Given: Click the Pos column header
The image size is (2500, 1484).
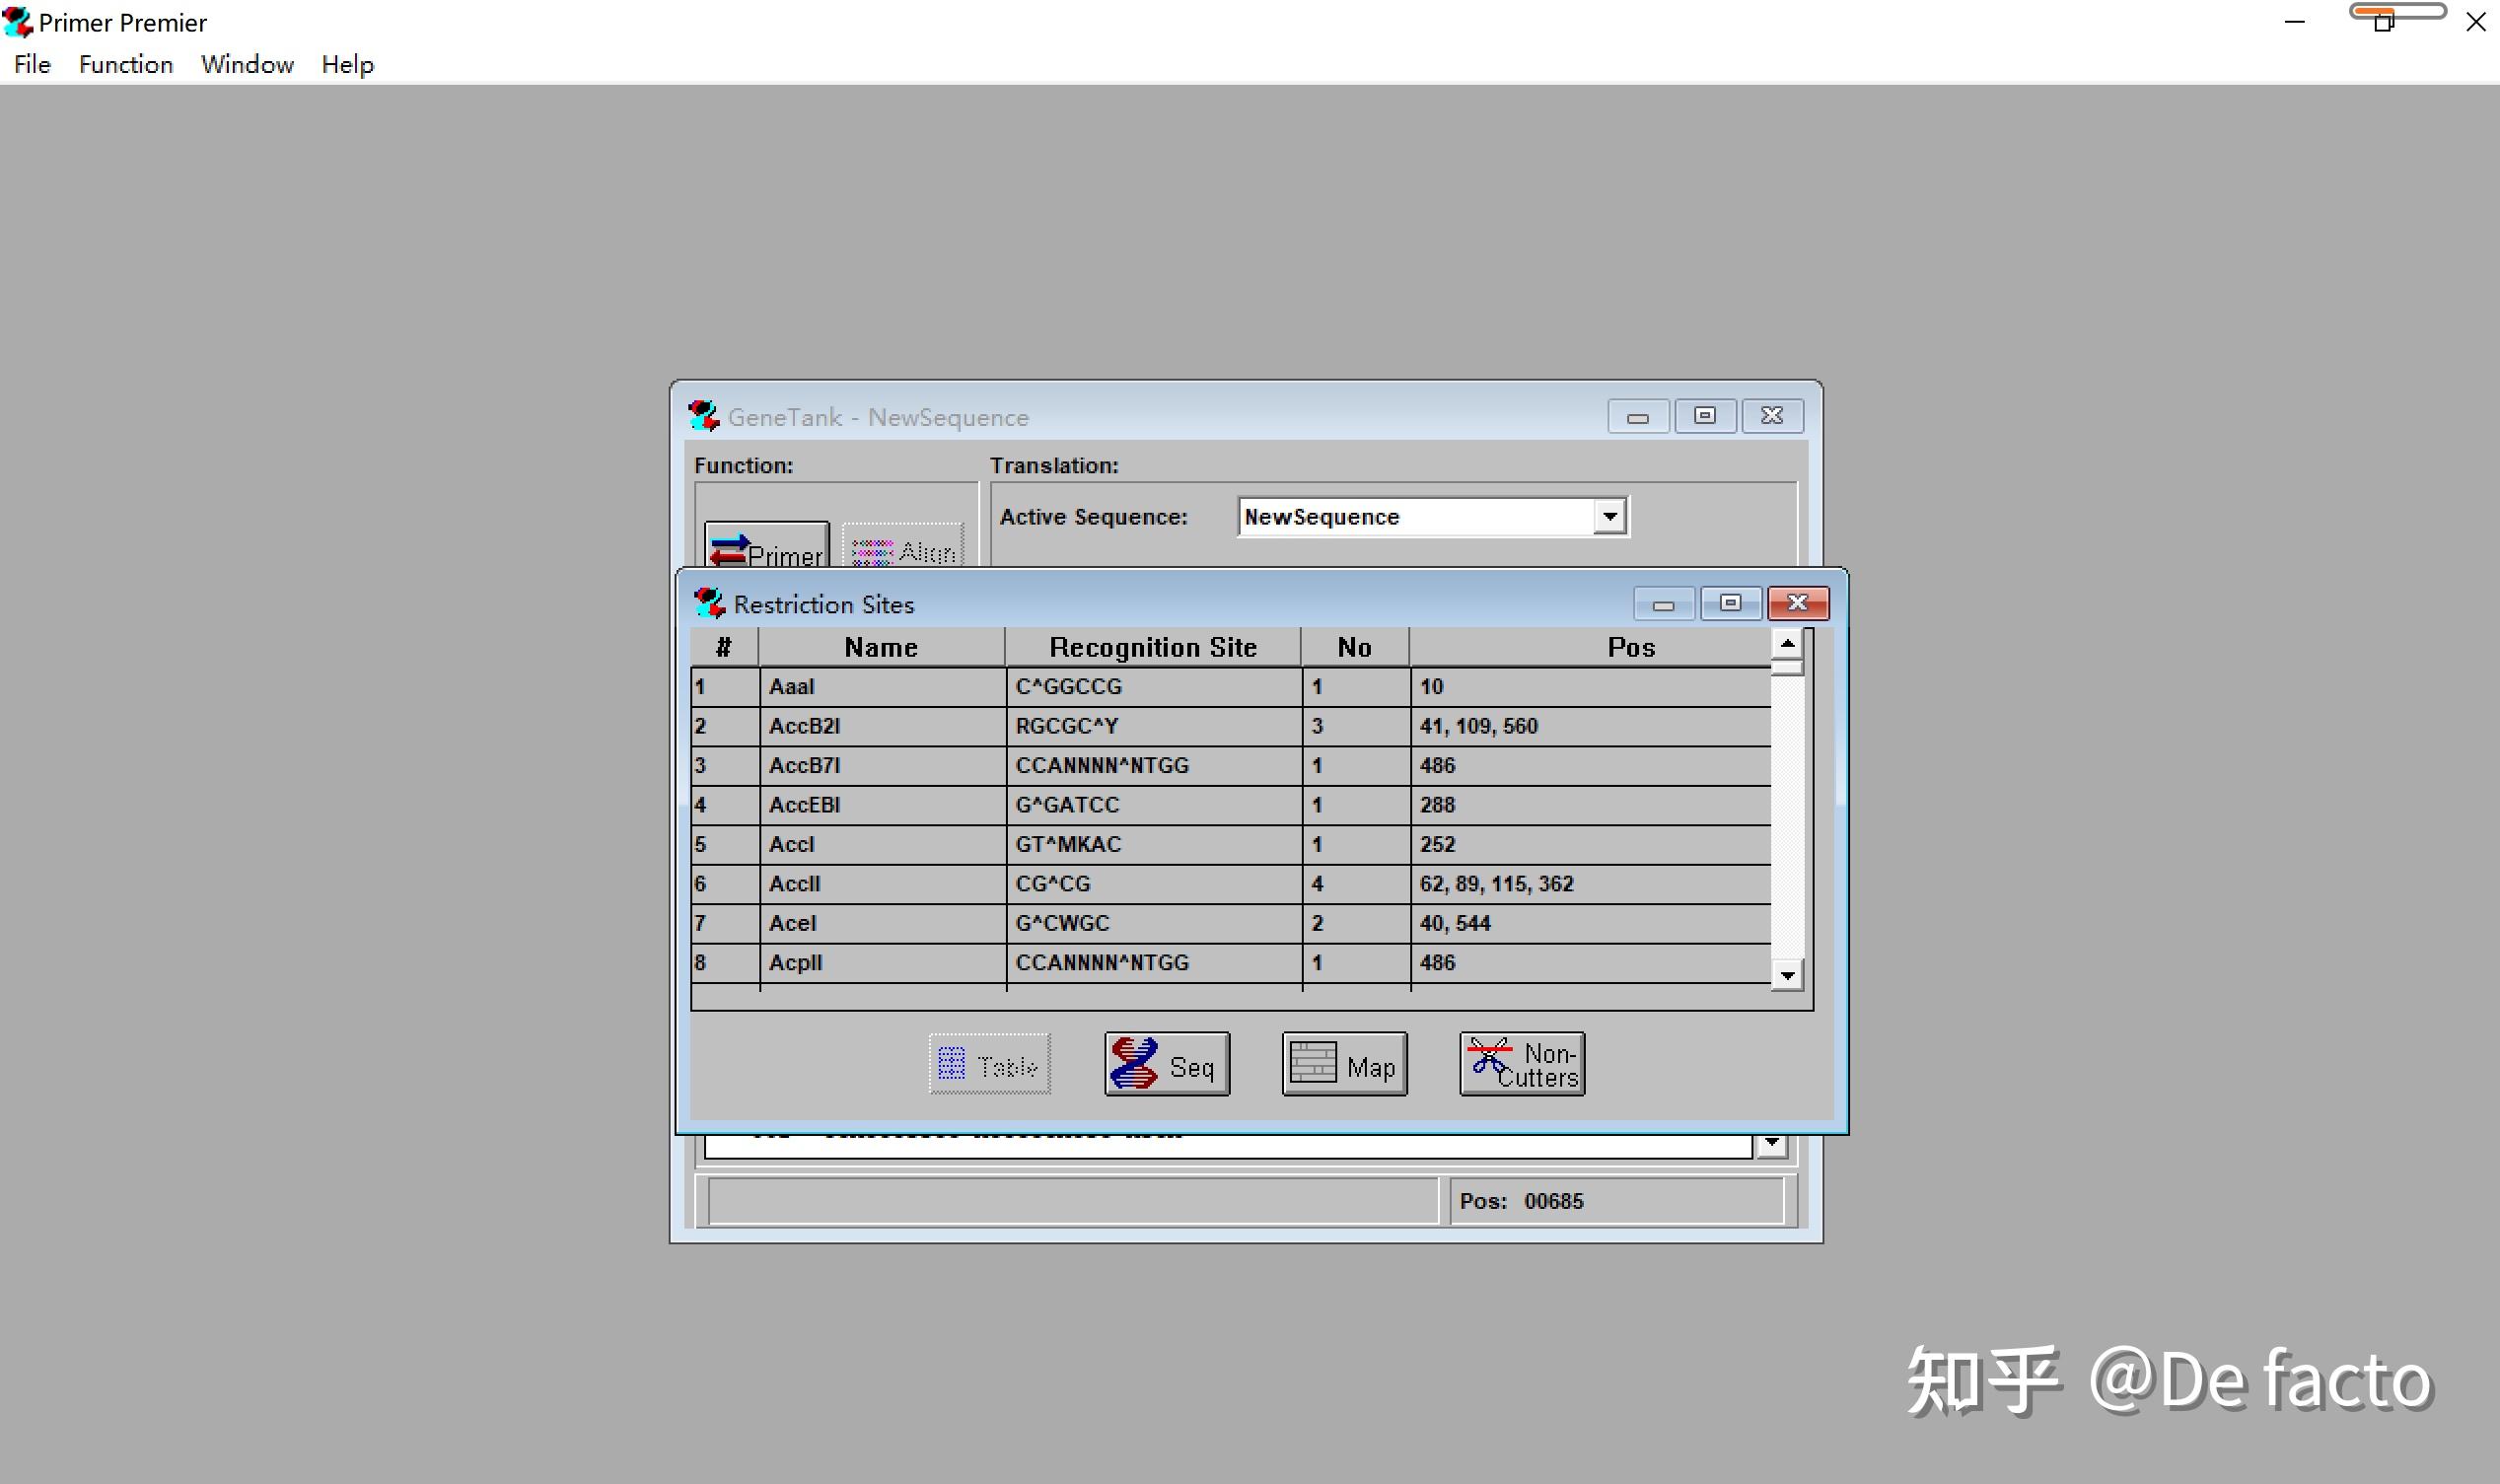Looking at the screenshot, I should tap(1590, 647).
